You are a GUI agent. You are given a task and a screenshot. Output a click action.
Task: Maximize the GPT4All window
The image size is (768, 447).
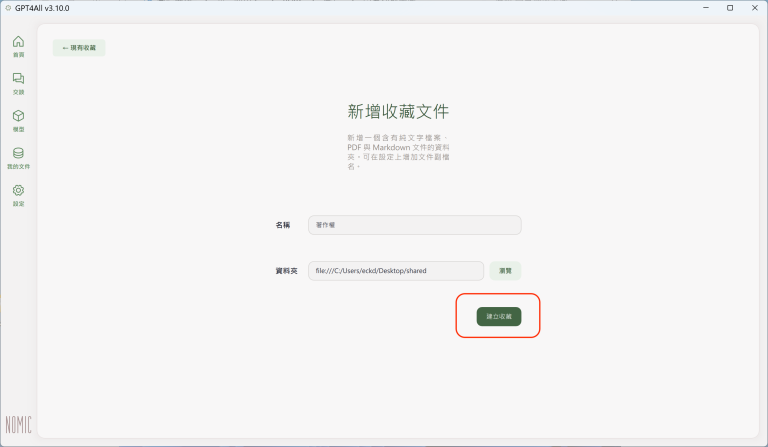729,7
